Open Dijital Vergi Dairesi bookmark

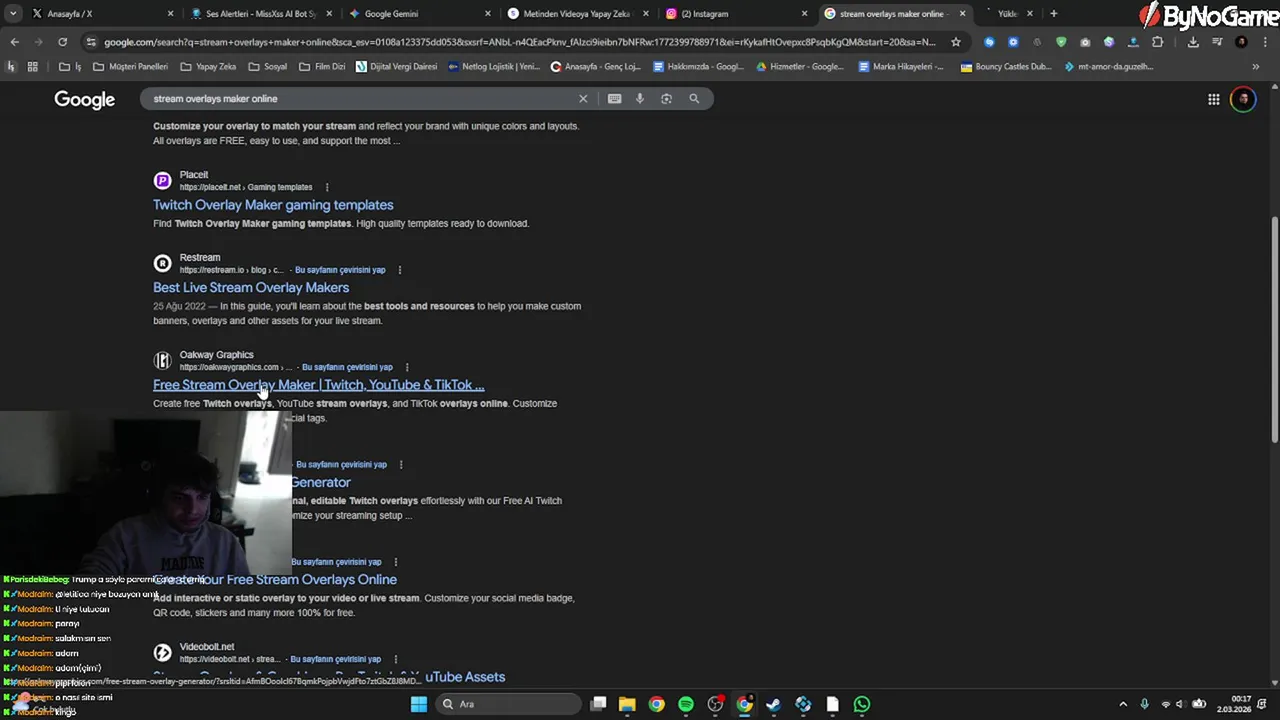(396, 67)
